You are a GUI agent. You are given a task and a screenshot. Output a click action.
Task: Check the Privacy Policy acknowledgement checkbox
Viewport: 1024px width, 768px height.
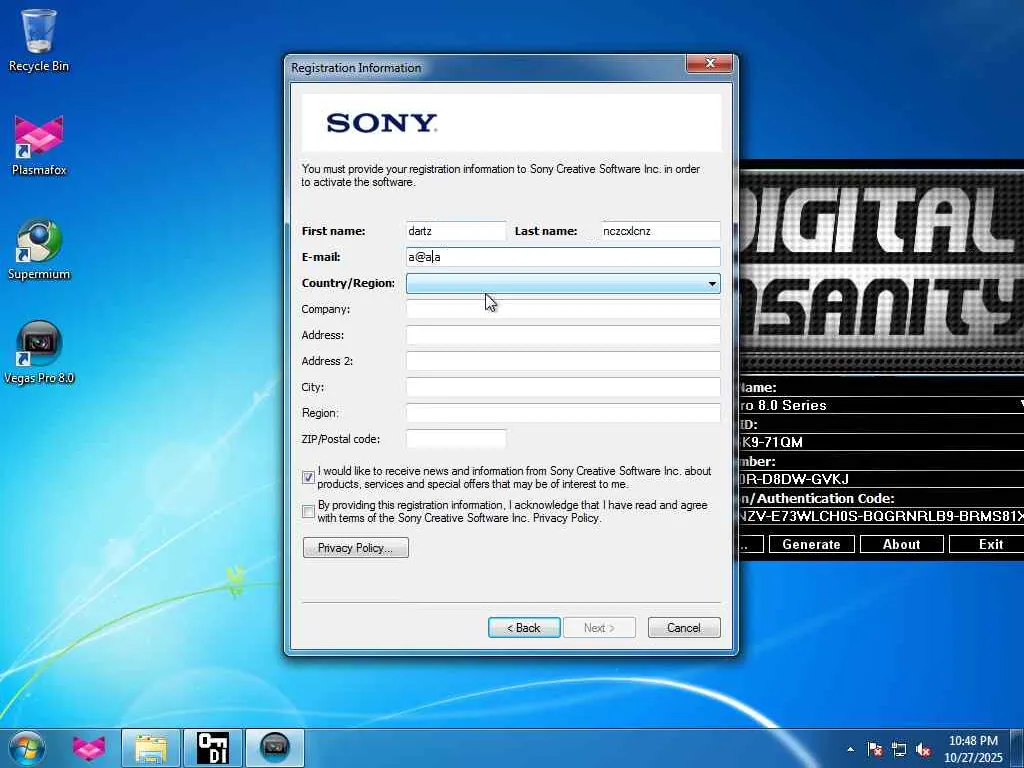tap(308, 511)
